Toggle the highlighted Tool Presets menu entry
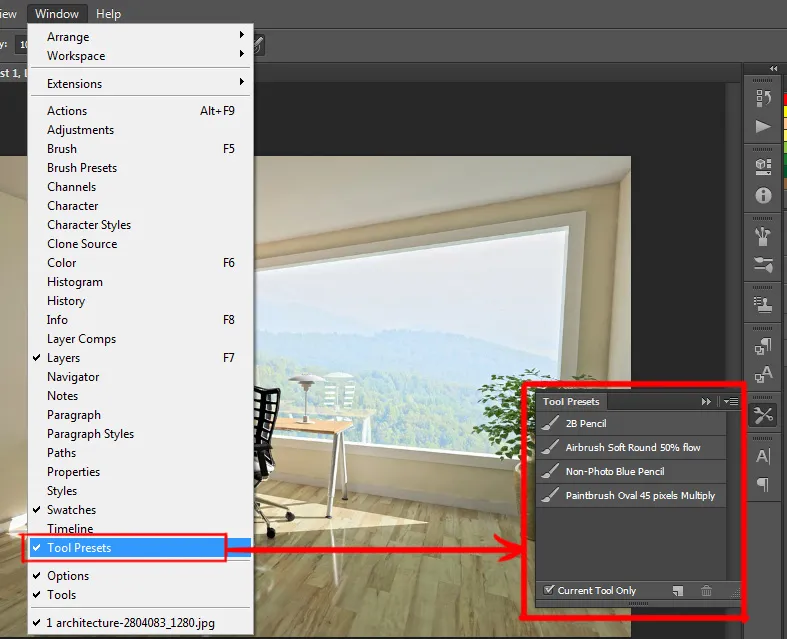 click(141, 548)
